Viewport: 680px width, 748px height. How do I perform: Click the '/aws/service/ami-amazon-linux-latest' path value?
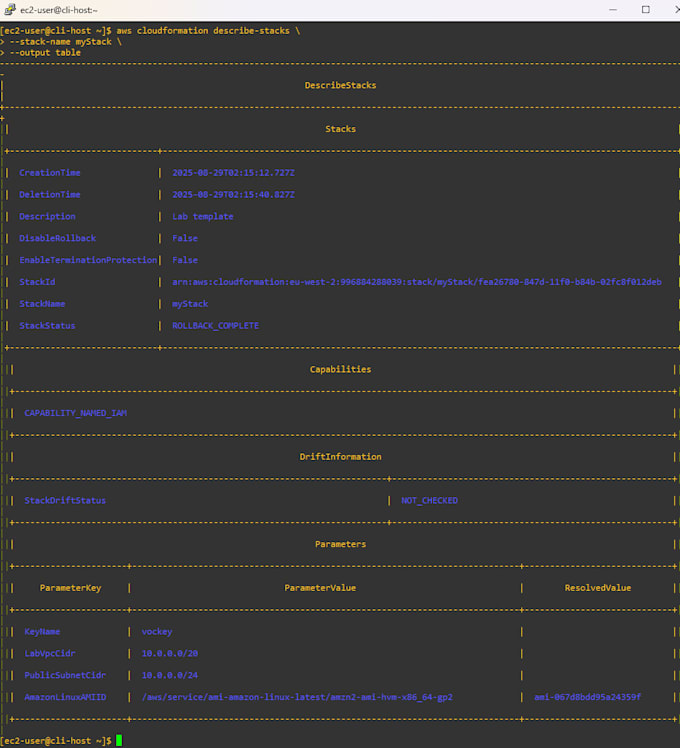click(x=297, y=697)
